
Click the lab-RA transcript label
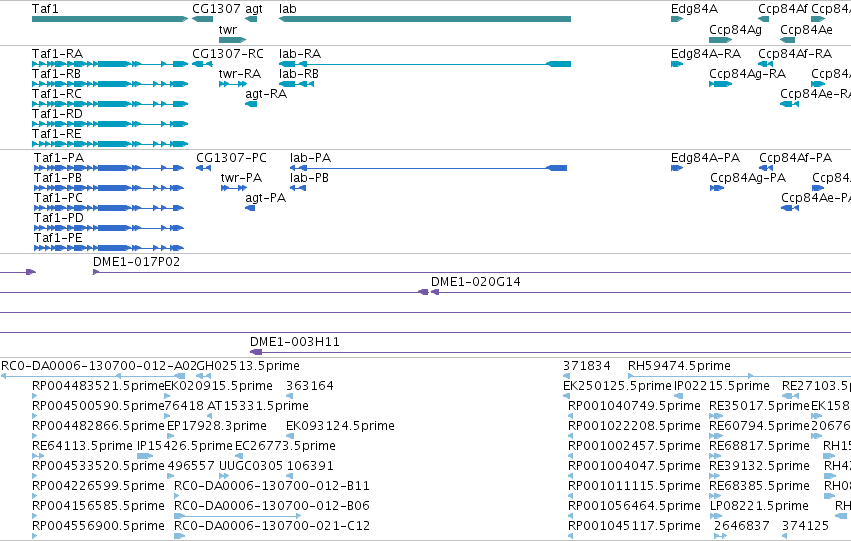tap(300, 54)
